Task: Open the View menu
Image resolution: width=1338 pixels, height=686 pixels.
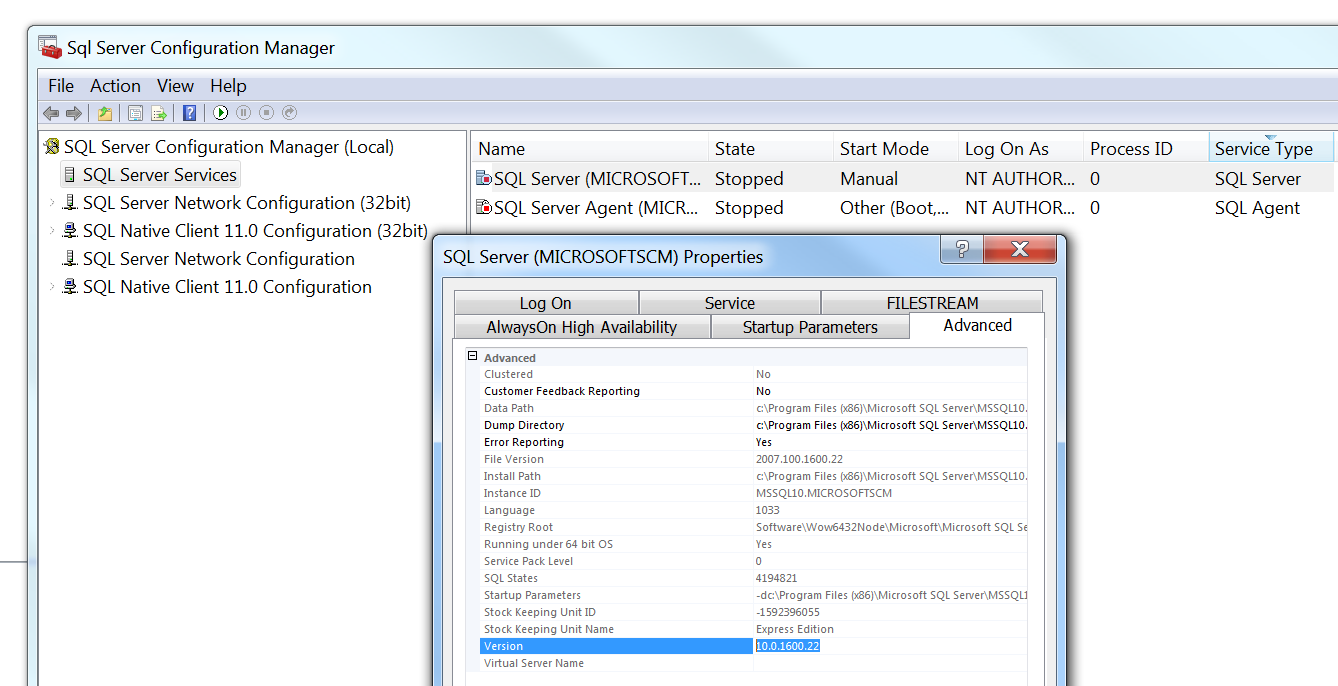Action: (x=175, y=86)
